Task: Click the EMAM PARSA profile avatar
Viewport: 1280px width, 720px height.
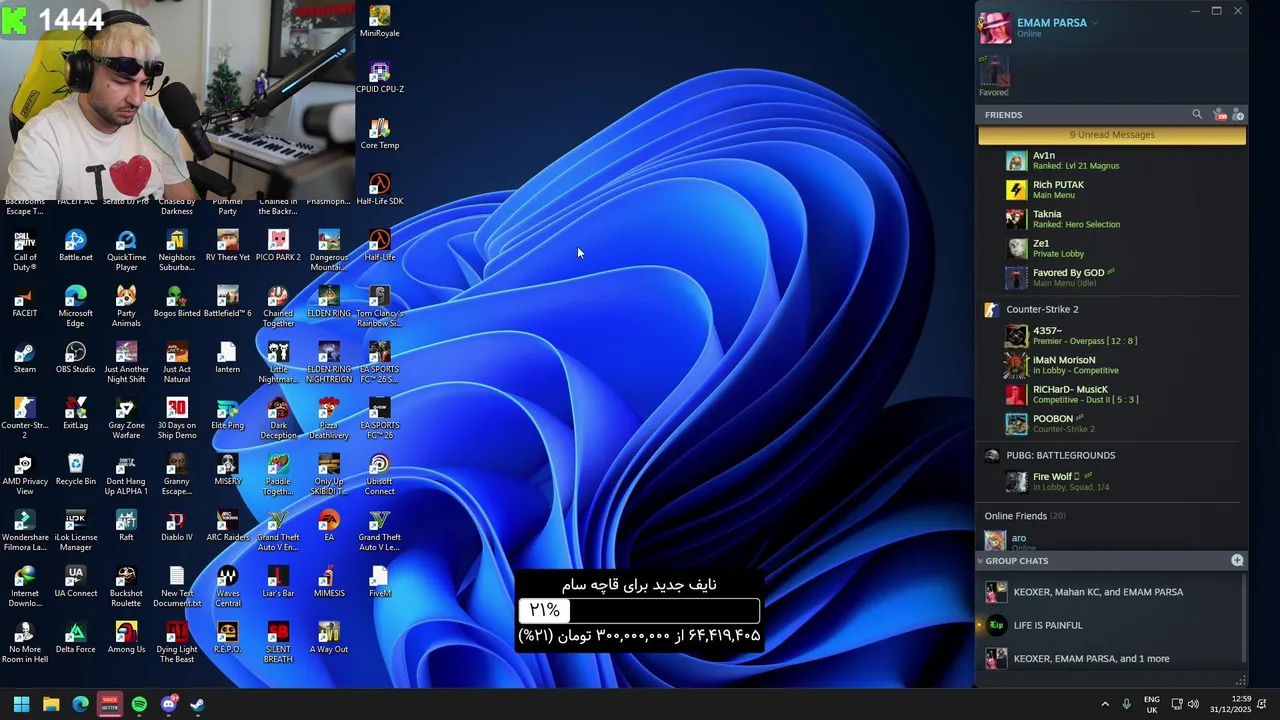Action: tap(995, 28)
